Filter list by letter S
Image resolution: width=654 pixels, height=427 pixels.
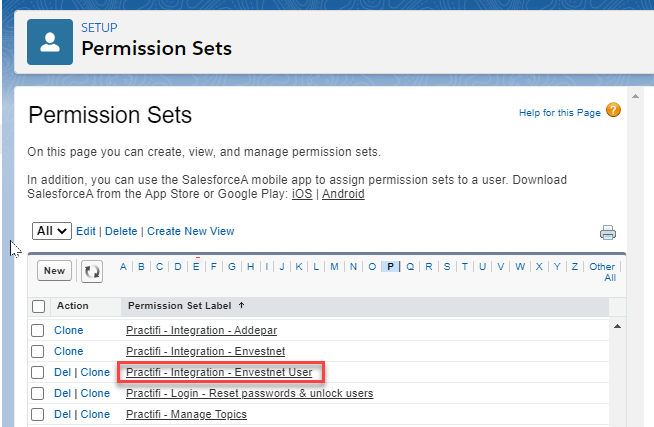pyautogui.click(x=447, y=266)
